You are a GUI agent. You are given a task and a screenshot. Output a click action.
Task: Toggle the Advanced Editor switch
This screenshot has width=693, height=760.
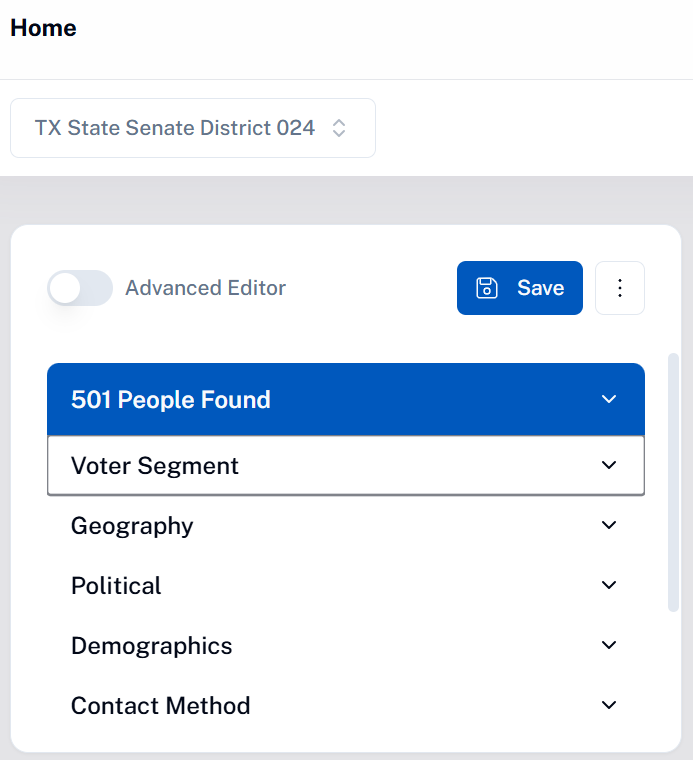(80, 288)
